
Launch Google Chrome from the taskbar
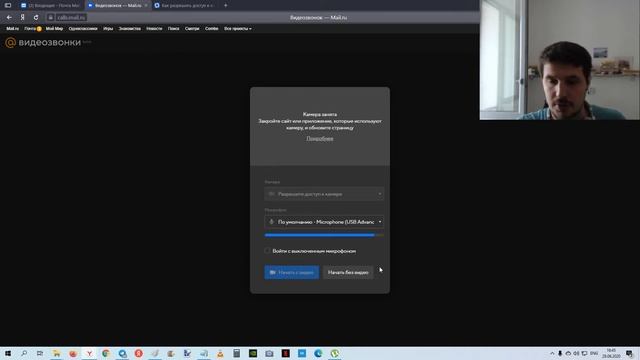[x=106, y=353]
